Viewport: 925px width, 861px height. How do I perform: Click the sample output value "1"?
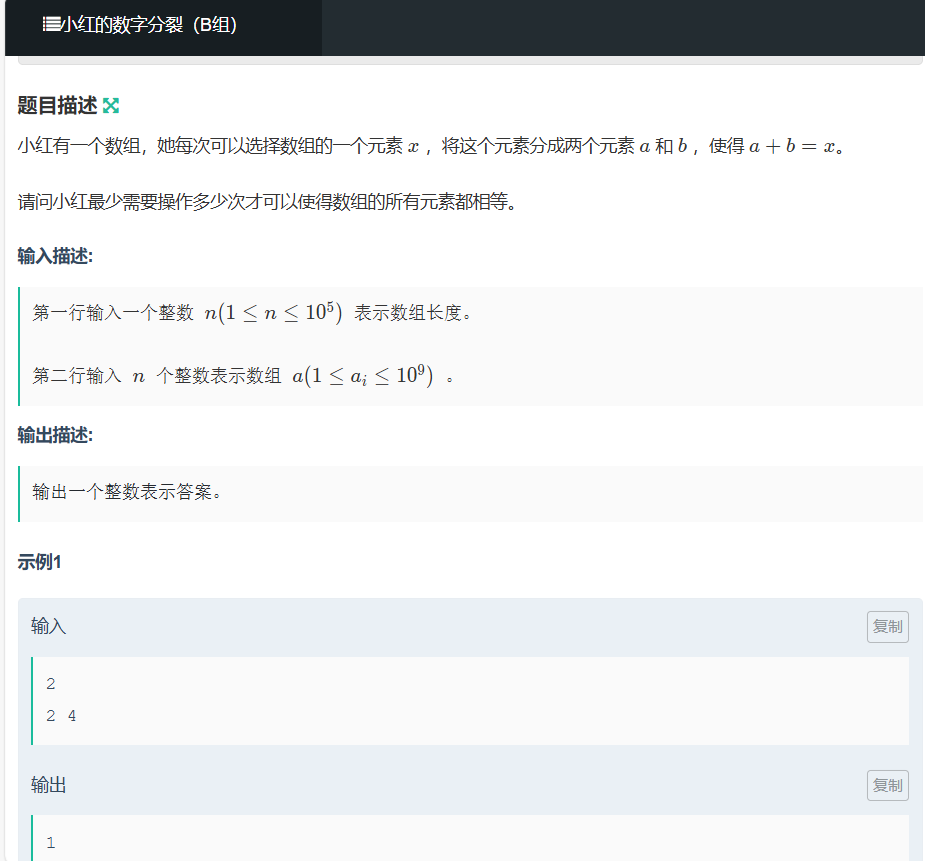[x=51, y=843]
